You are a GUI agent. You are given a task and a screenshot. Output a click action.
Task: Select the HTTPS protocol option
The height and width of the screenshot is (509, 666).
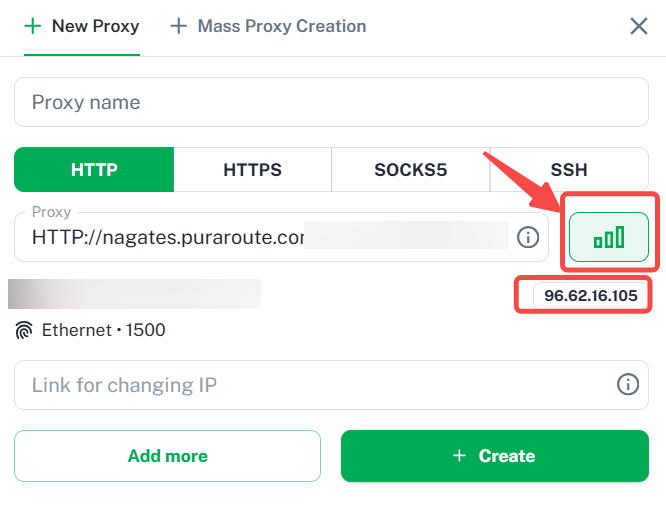click(253, 170)
